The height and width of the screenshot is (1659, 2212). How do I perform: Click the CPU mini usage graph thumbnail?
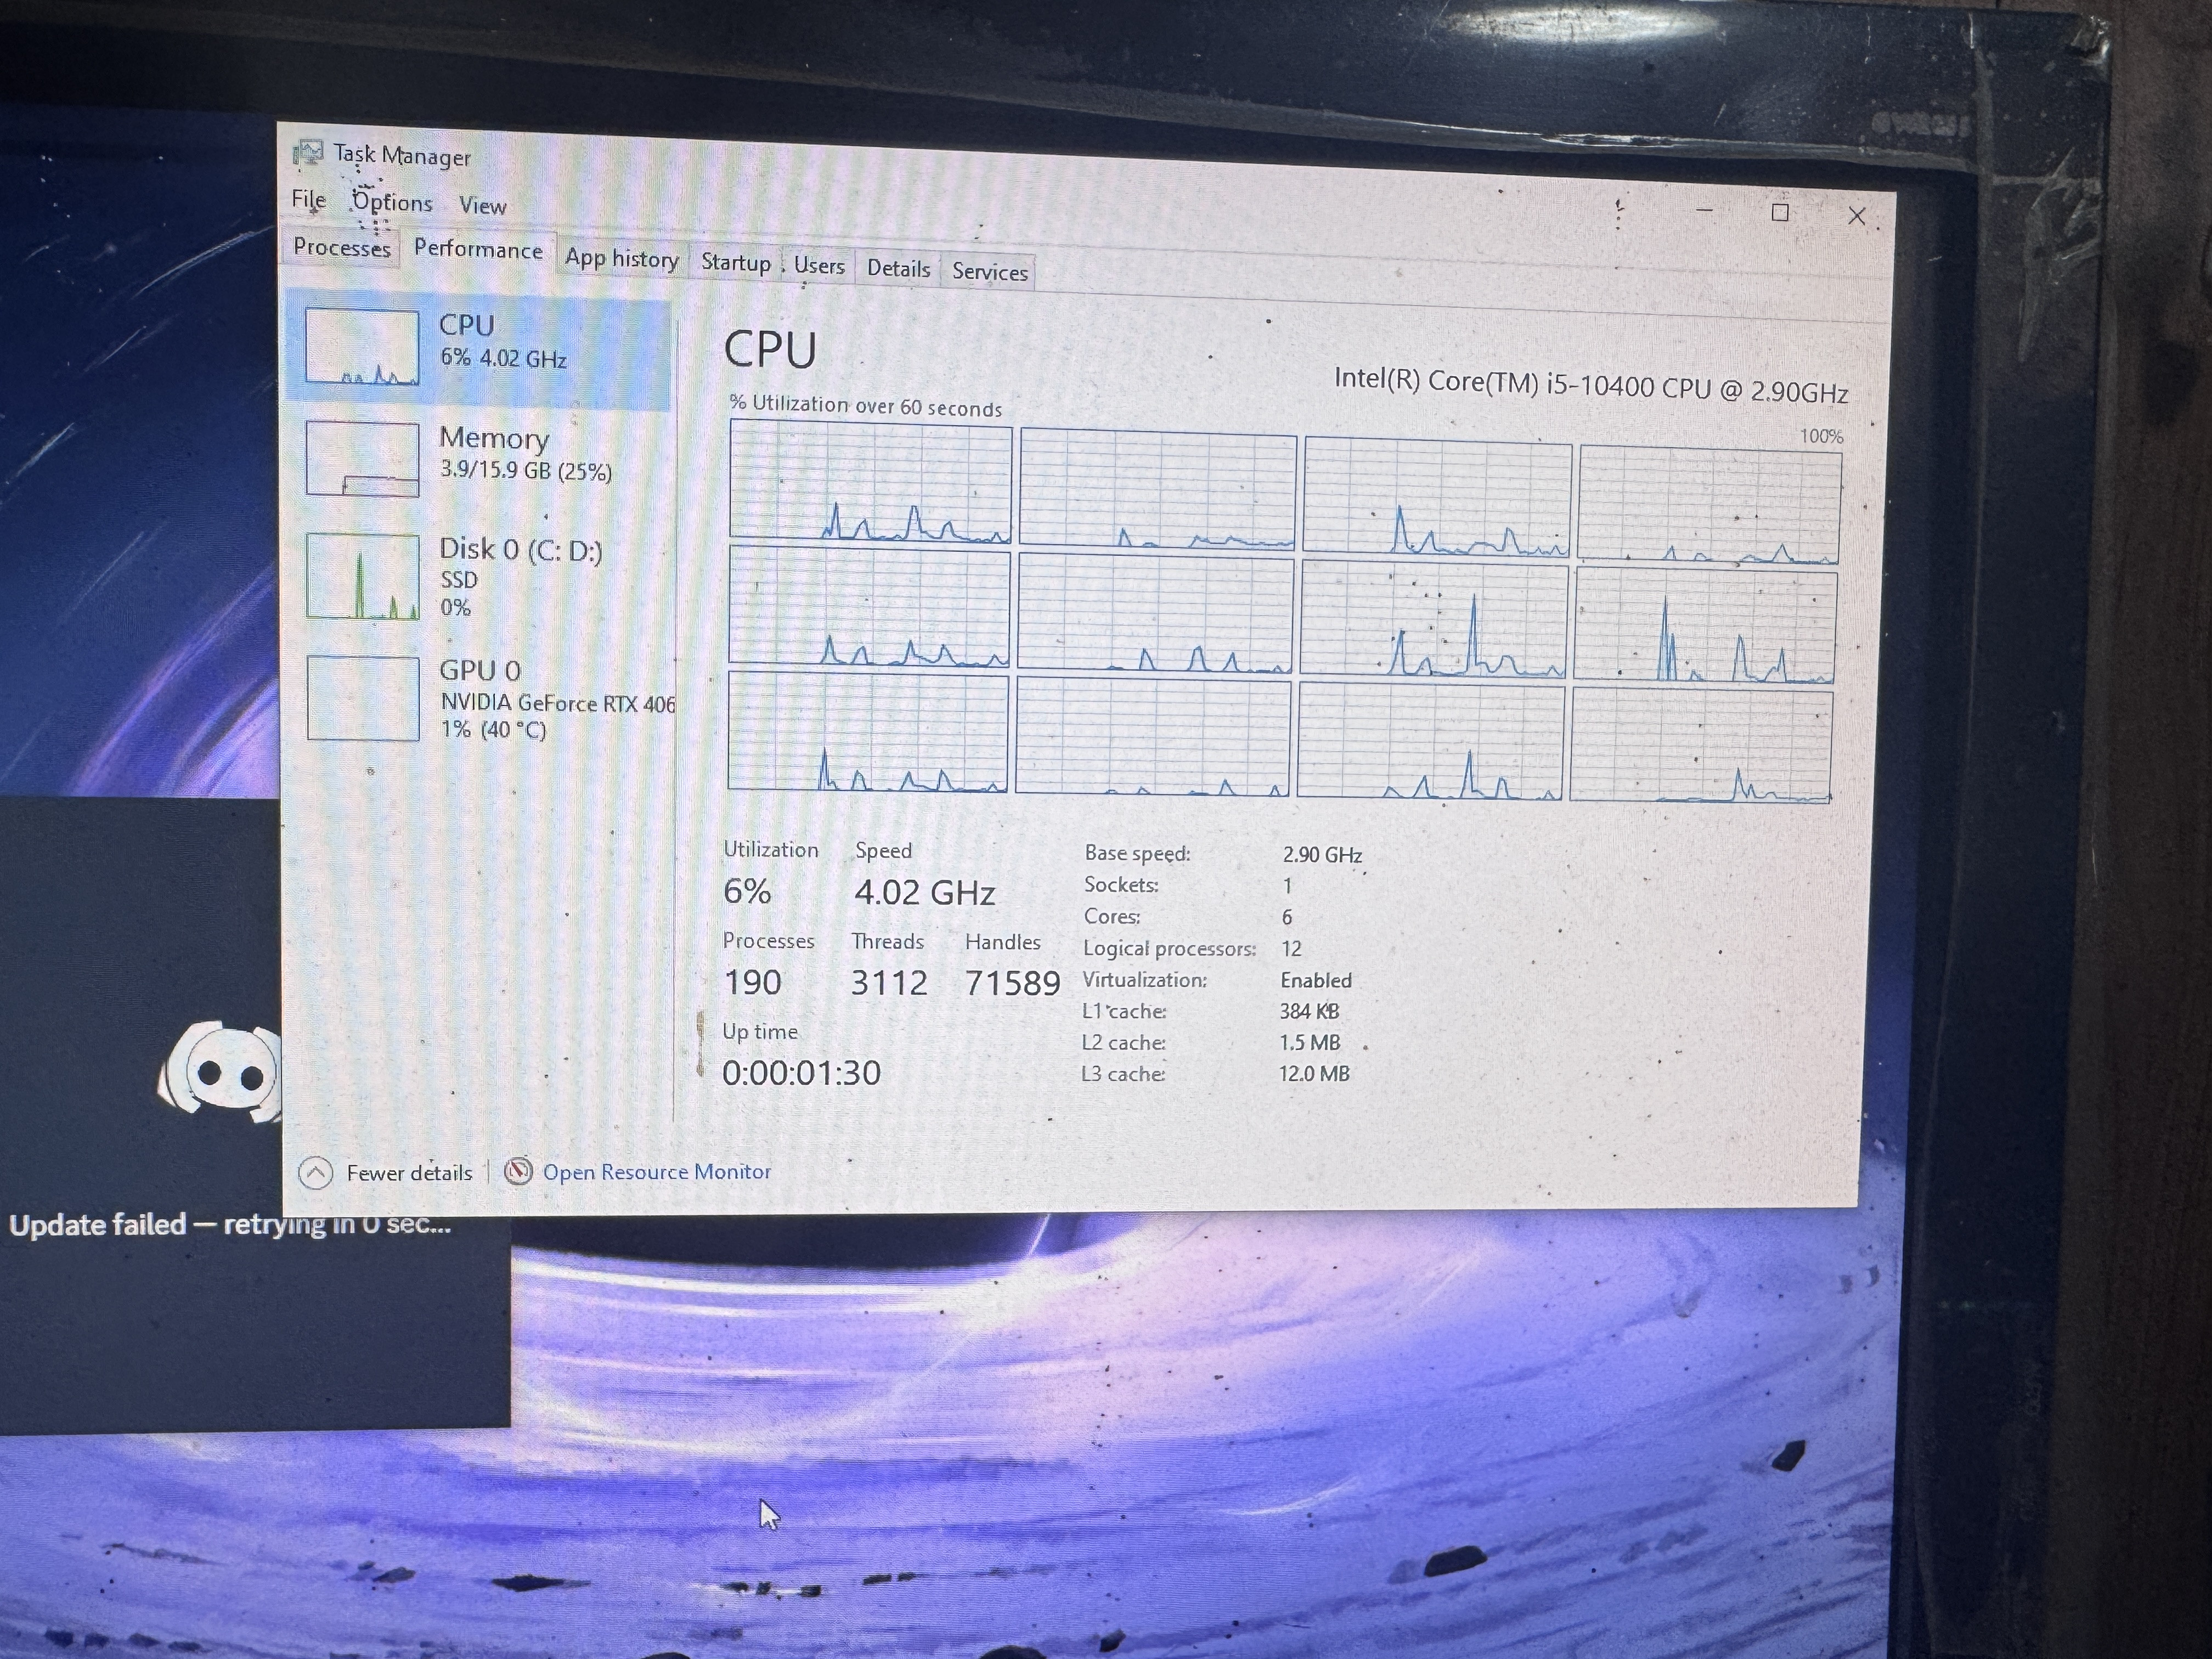point(362,347)
